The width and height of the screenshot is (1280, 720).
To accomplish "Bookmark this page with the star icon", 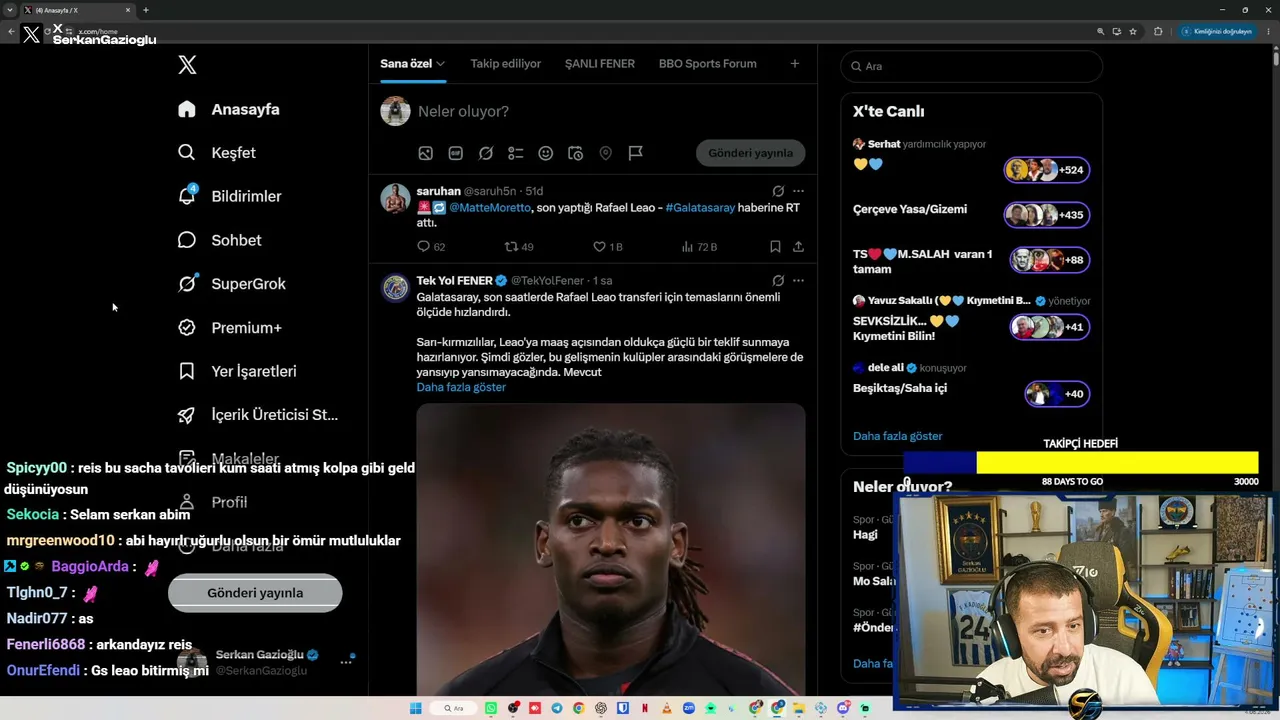I will [1133, 31].
